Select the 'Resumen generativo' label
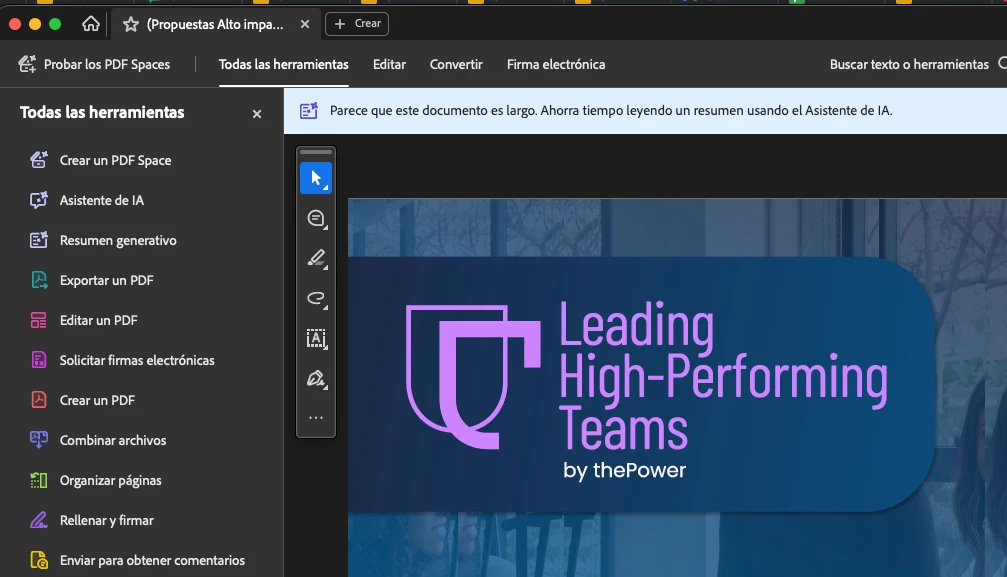Viewport: 1007px width, 577px height. coord(118,240)
